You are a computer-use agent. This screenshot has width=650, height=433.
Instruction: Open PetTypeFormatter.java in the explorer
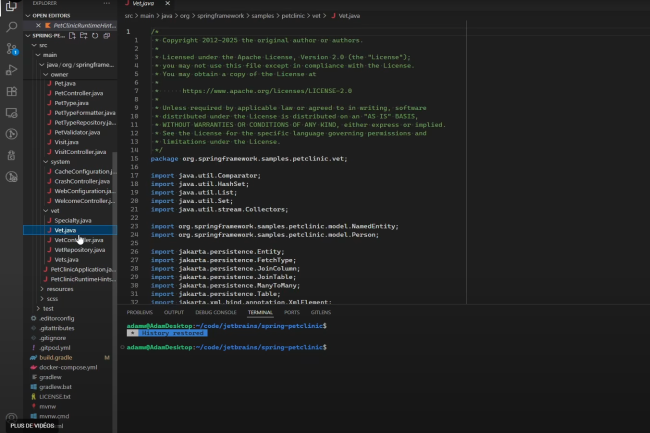click(x=85, y=113)
